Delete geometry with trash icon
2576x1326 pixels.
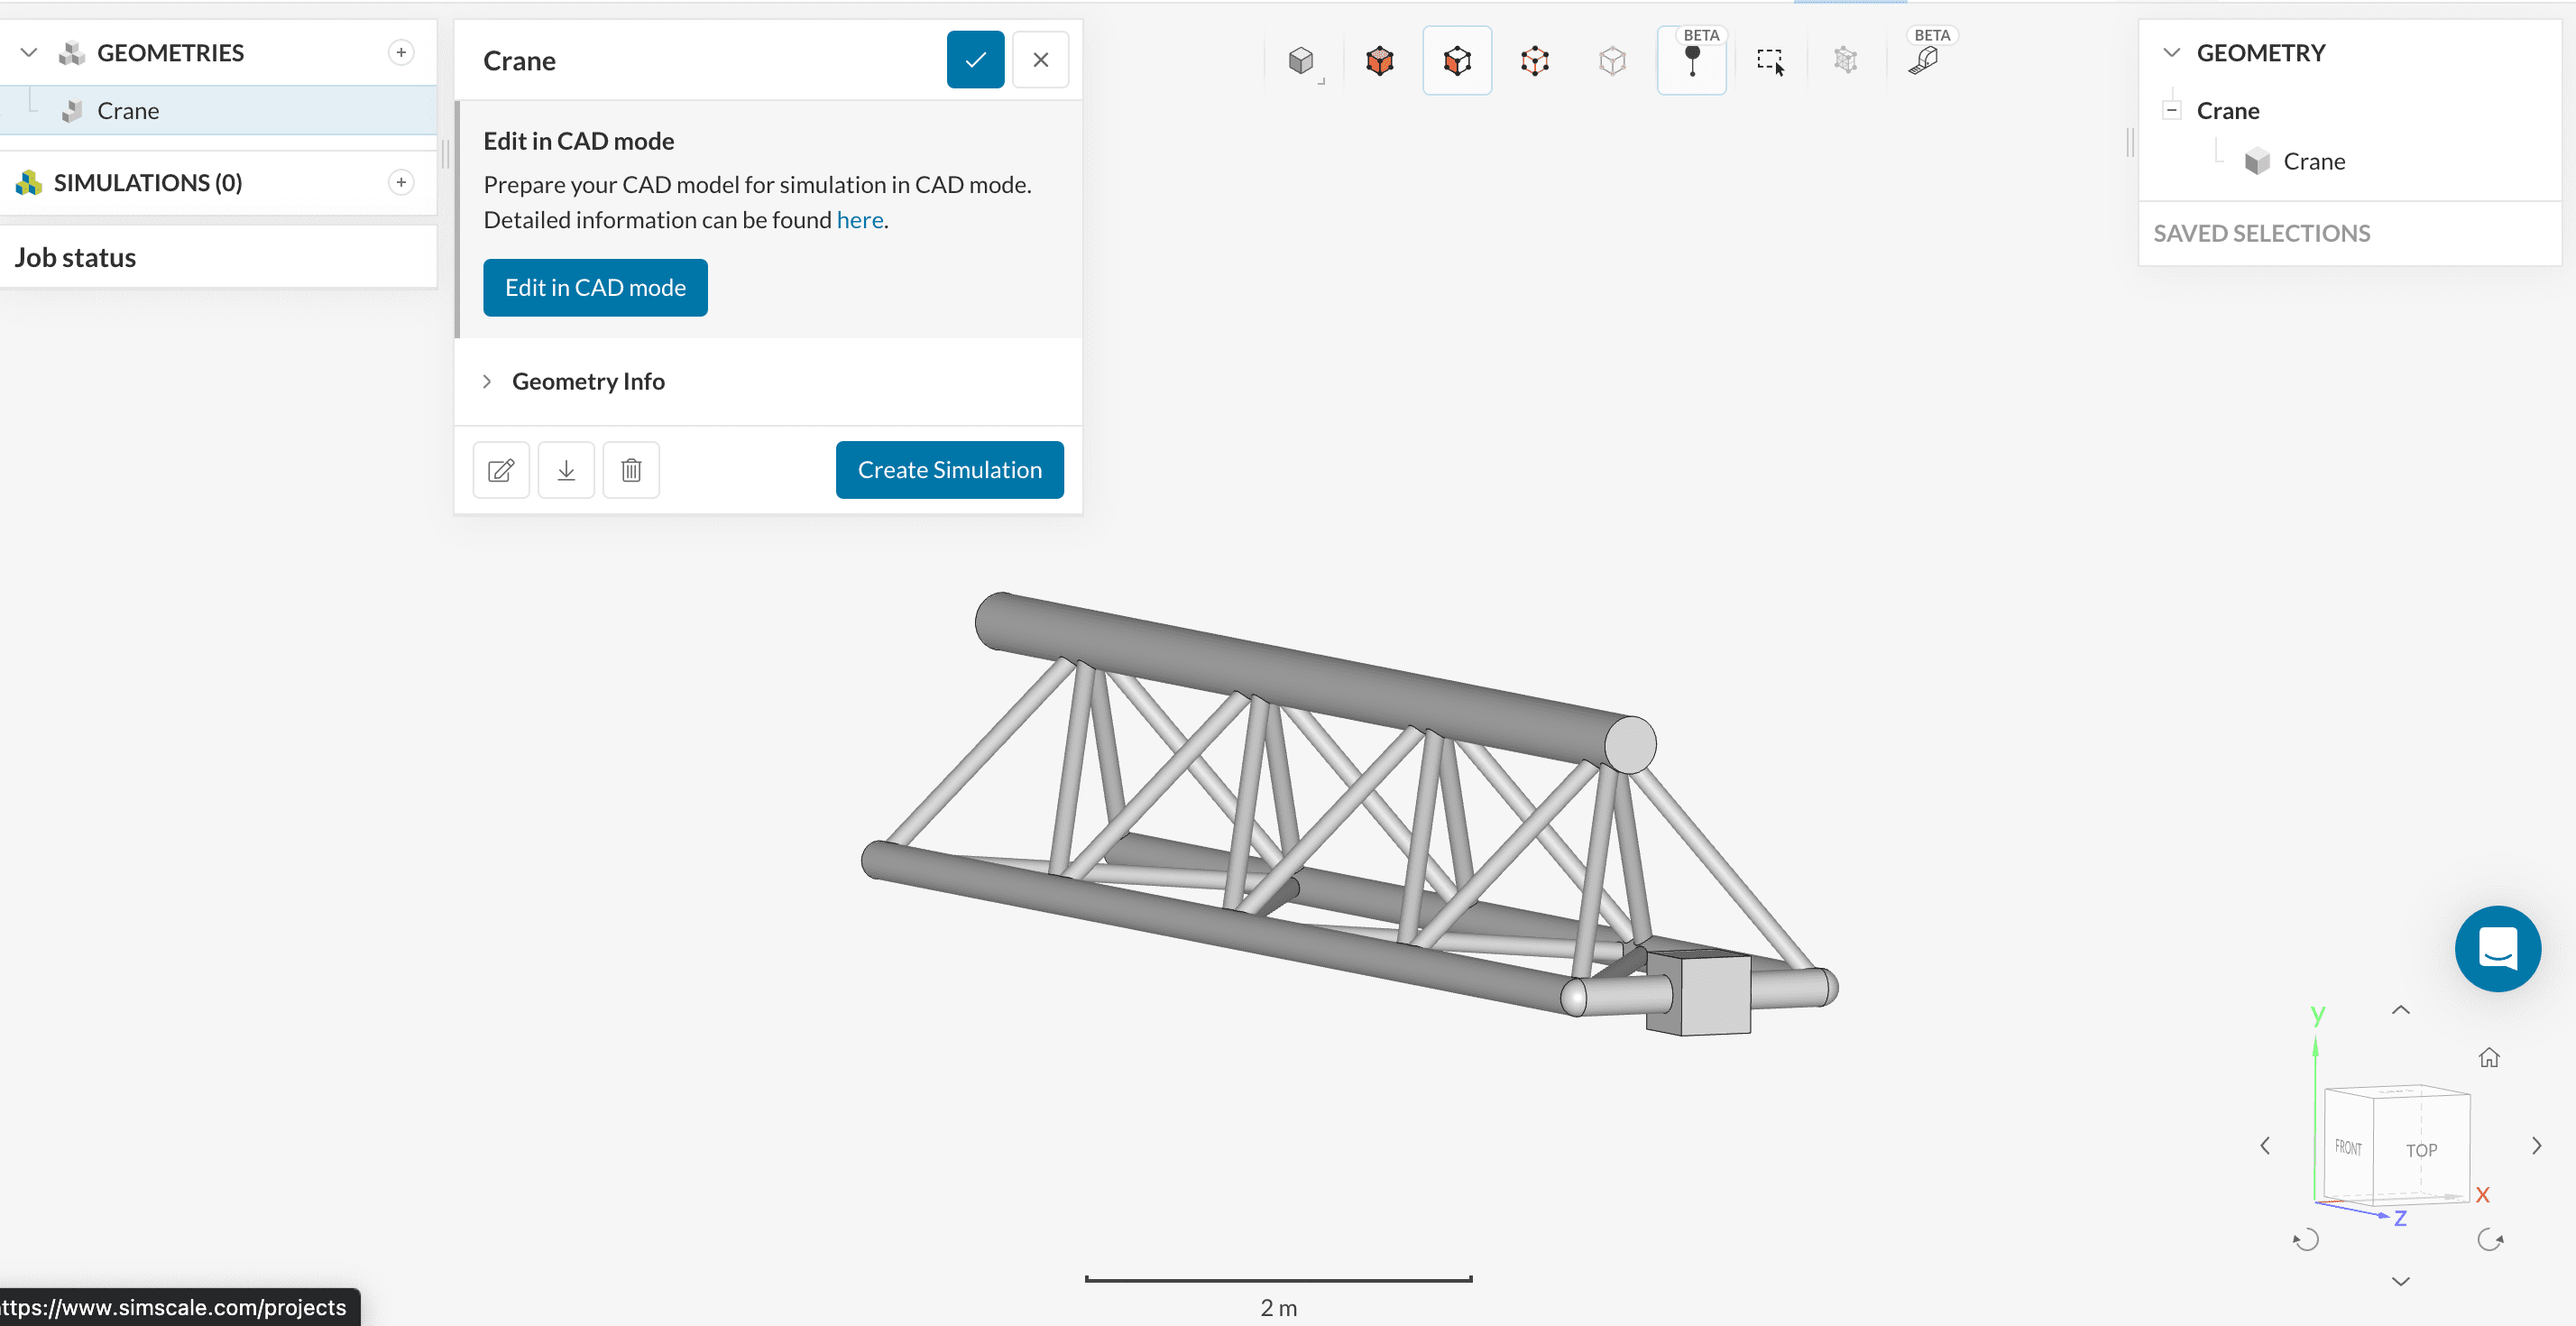coord(631,470)
